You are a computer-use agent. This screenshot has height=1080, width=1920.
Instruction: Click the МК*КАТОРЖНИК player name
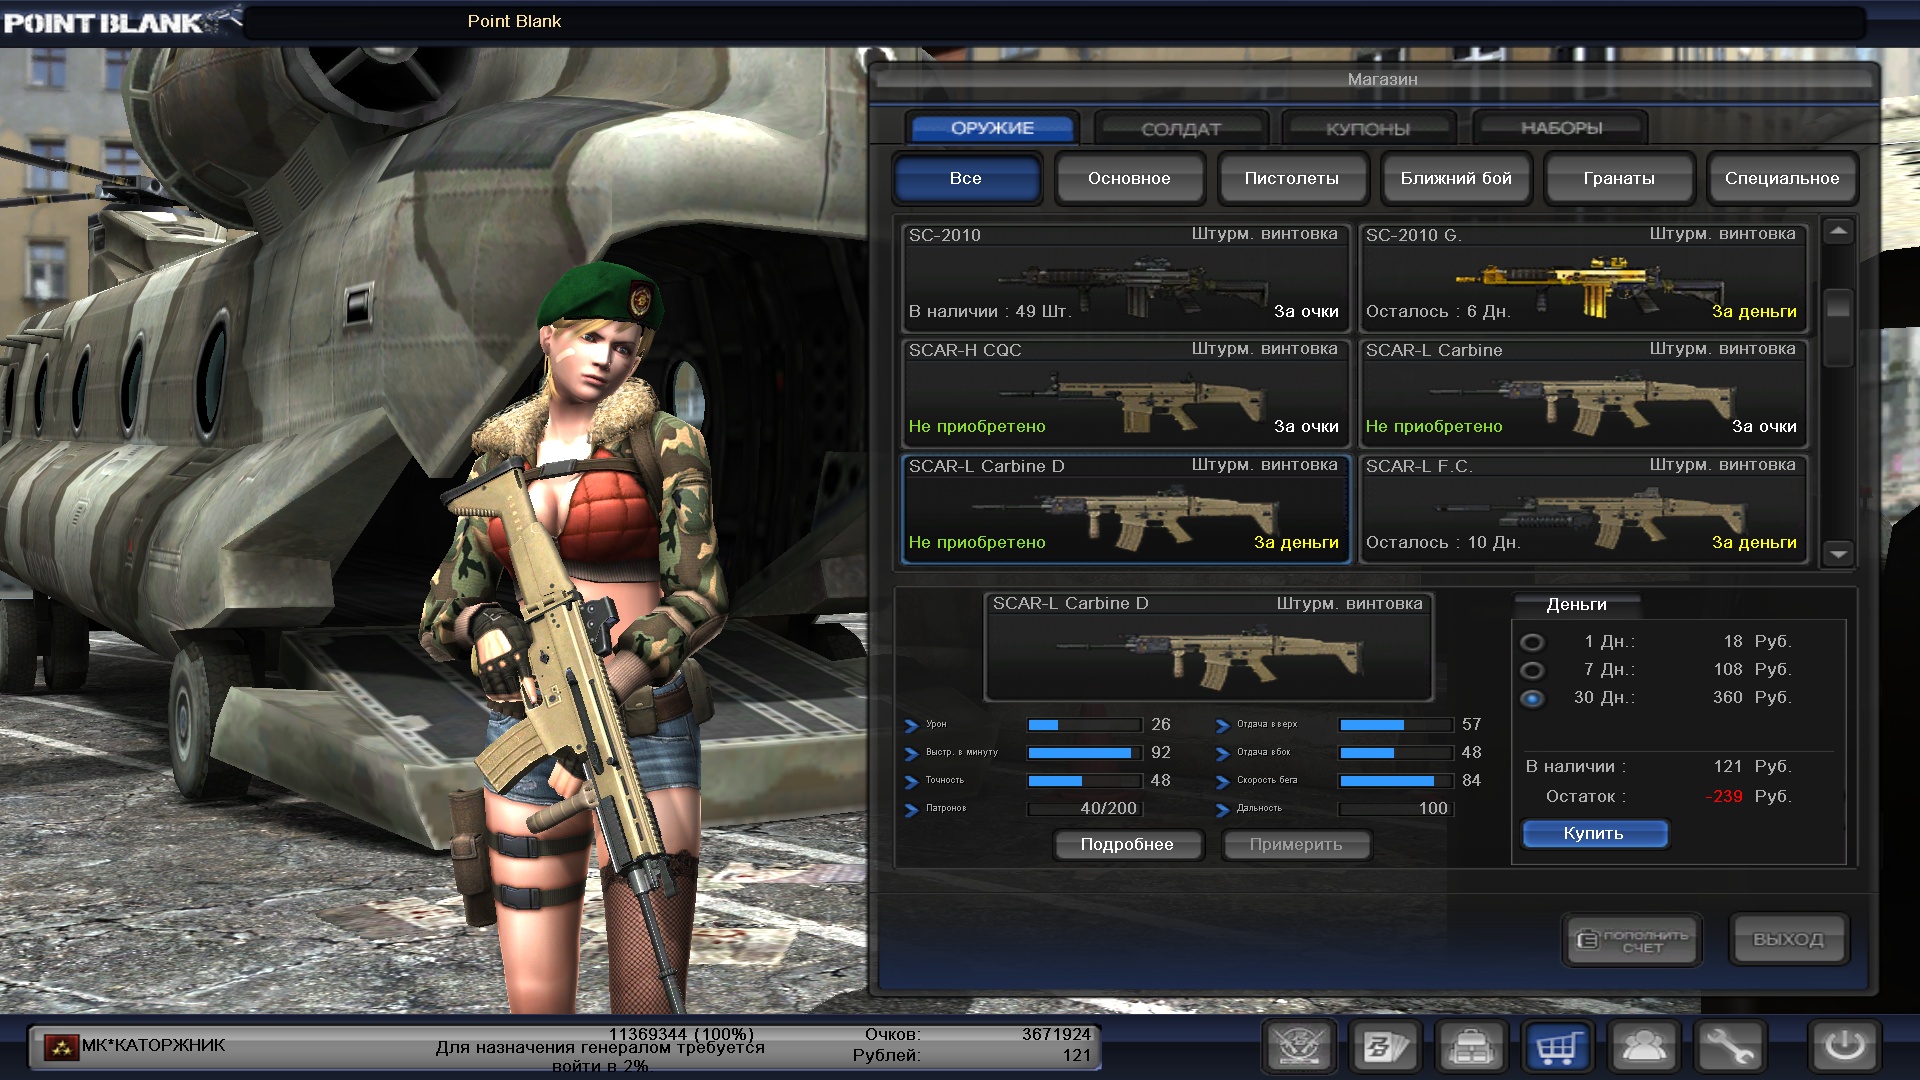[153, 1045]
